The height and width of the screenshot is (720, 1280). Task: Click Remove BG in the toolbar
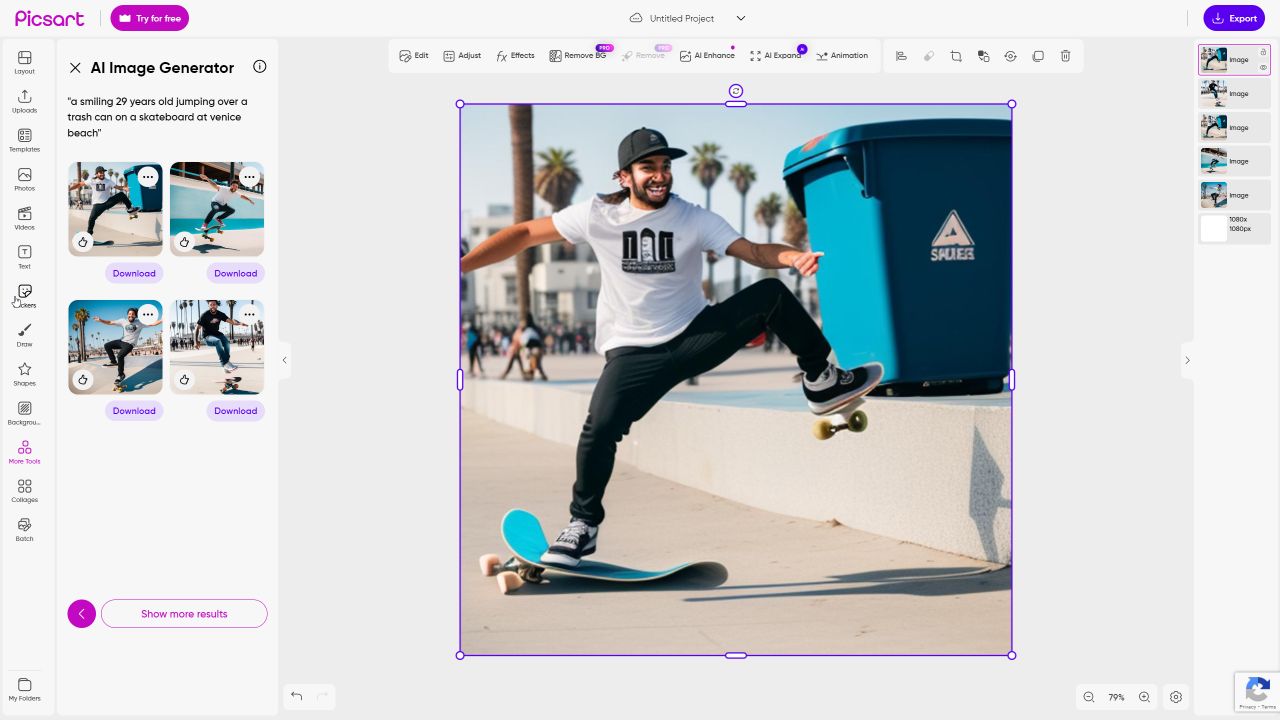coord(578,56)
